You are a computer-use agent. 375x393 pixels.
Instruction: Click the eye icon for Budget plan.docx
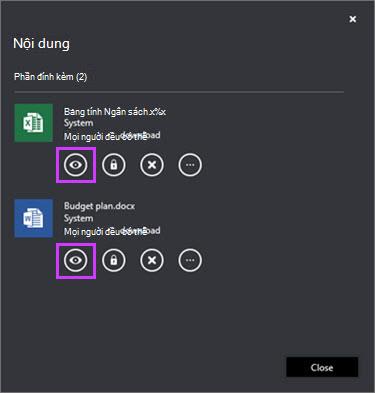click(76, 260)
